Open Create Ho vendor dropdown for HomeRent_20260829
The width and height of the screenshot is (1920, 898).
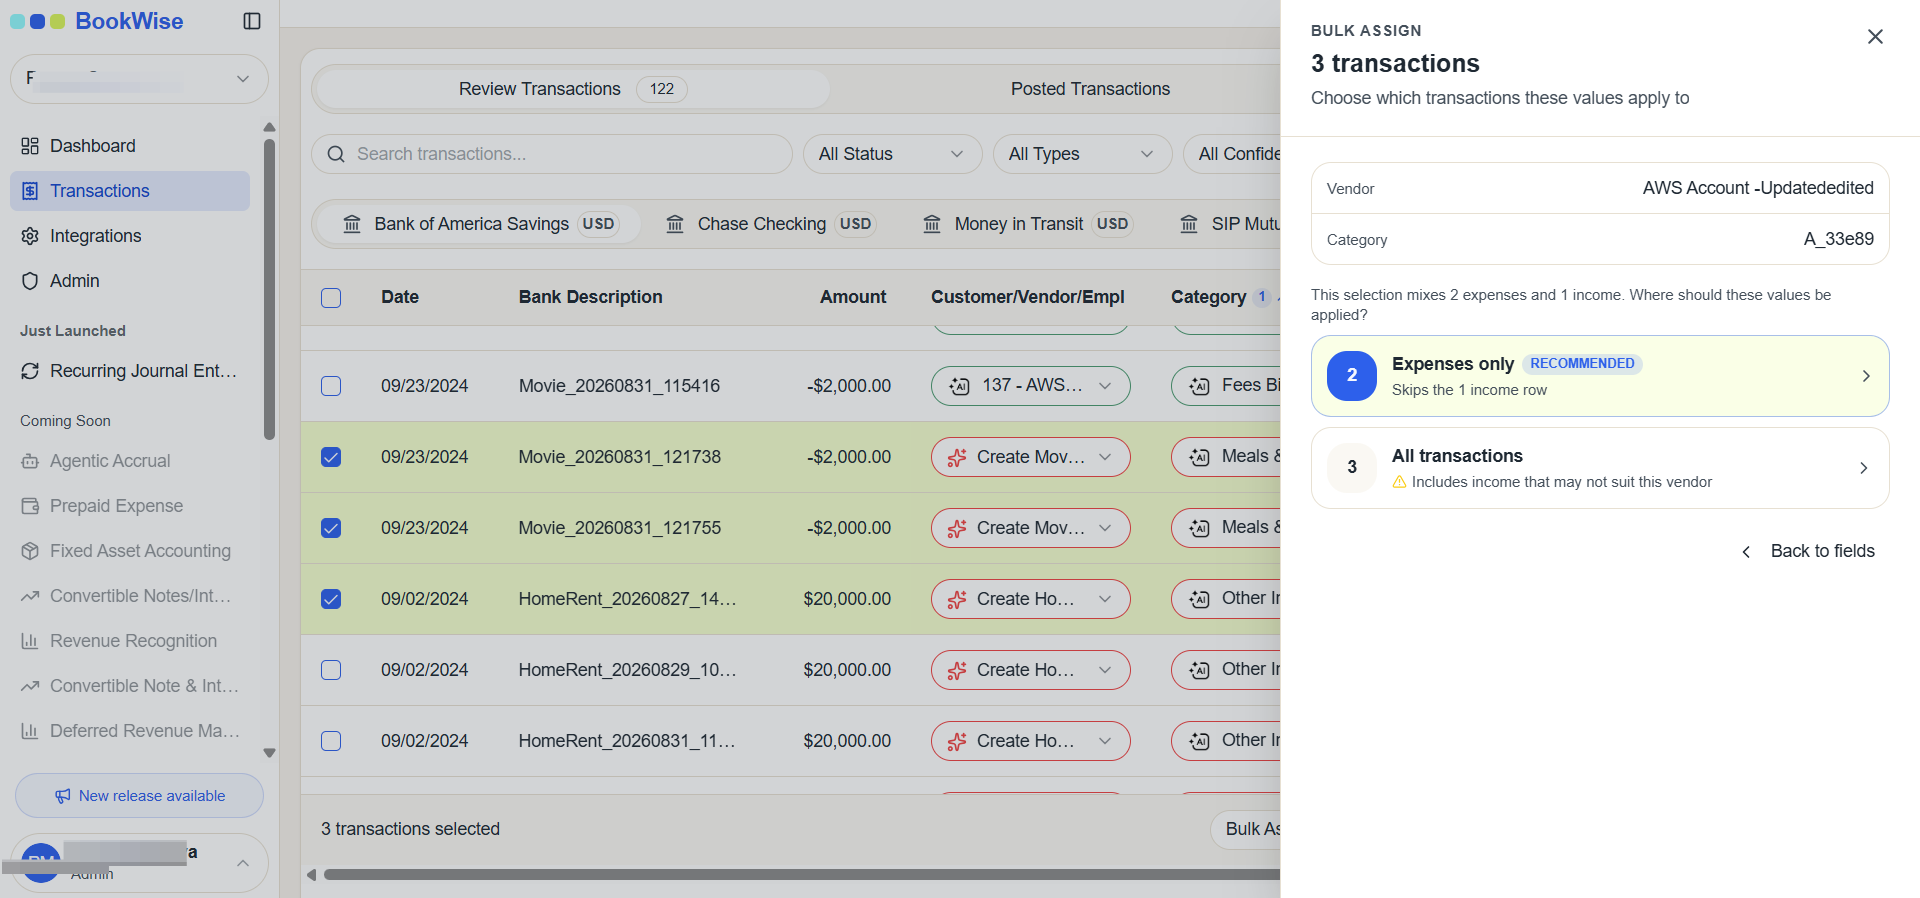point(1031,670)
